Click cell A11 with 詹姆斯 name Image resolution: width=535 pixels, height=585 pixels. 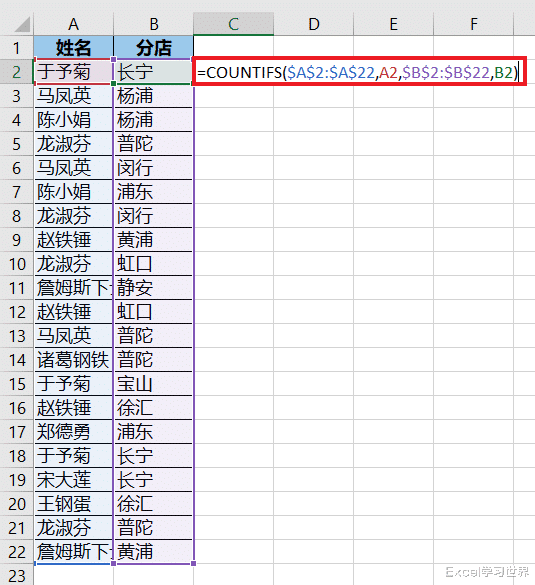[73, 288]
